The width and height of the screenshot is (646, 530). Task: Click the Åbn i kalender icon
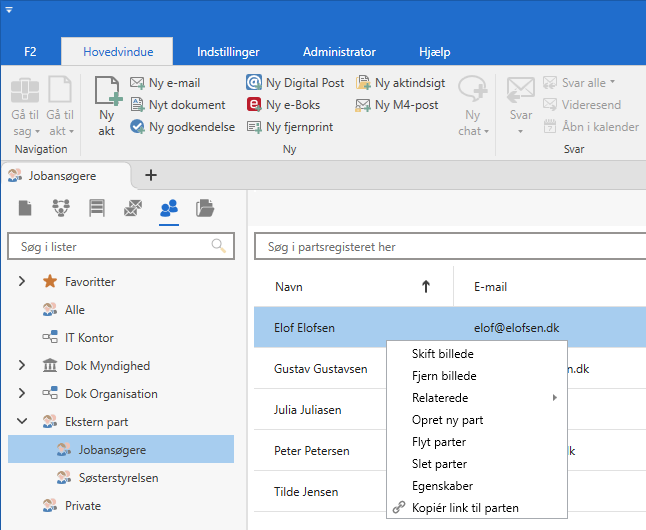coord(550,127)
